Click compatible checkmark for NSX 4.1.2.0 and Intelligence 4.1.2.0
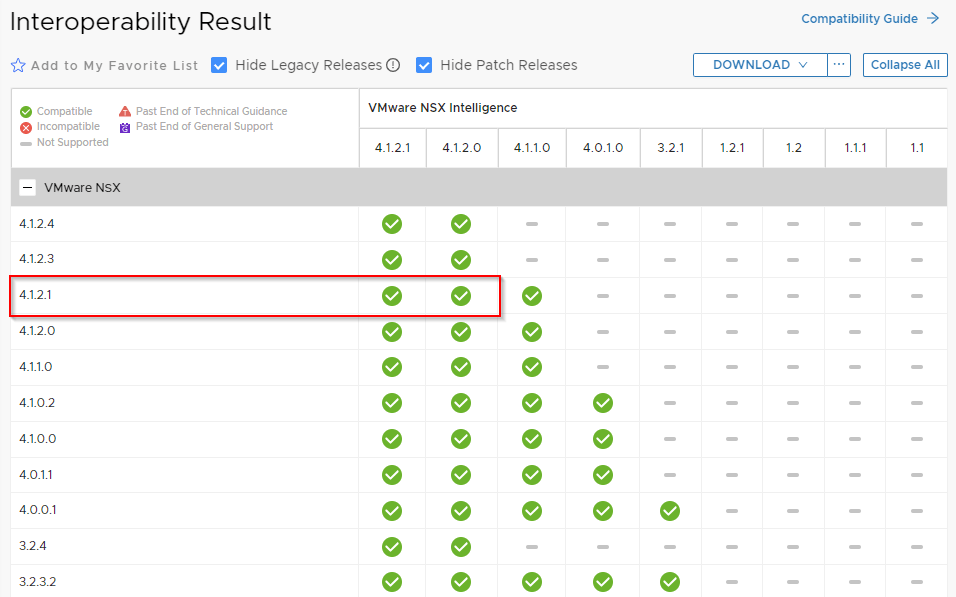 (x=461, y=332)
